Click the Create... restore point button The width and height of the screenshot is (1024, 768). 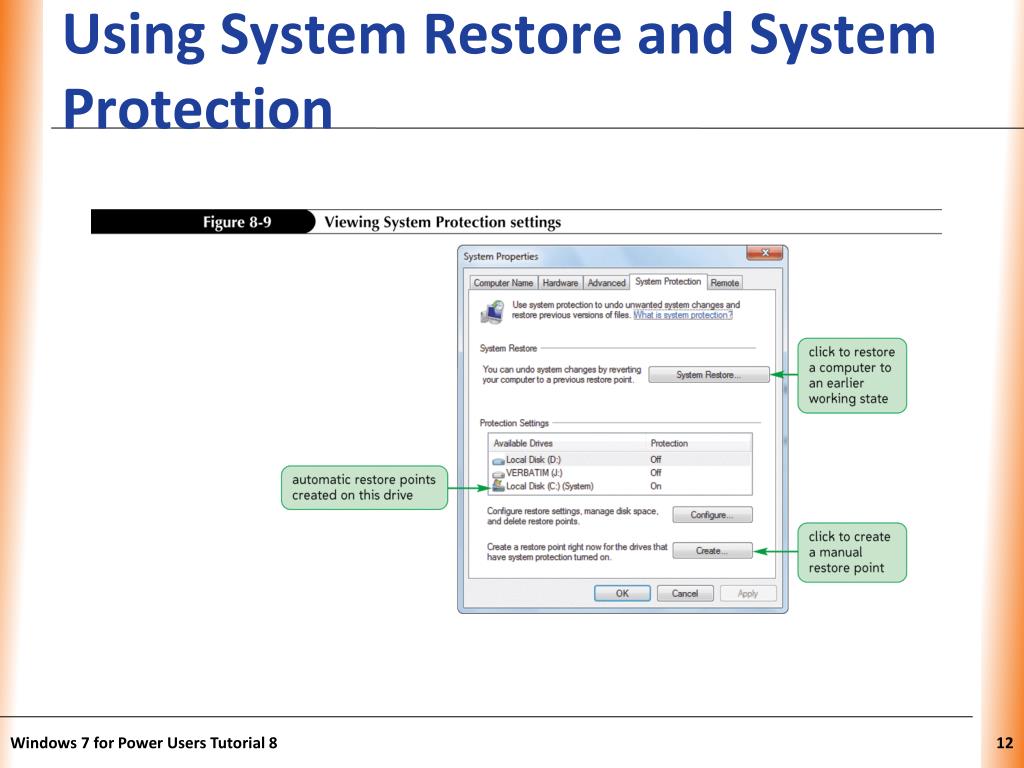(712, 551)
